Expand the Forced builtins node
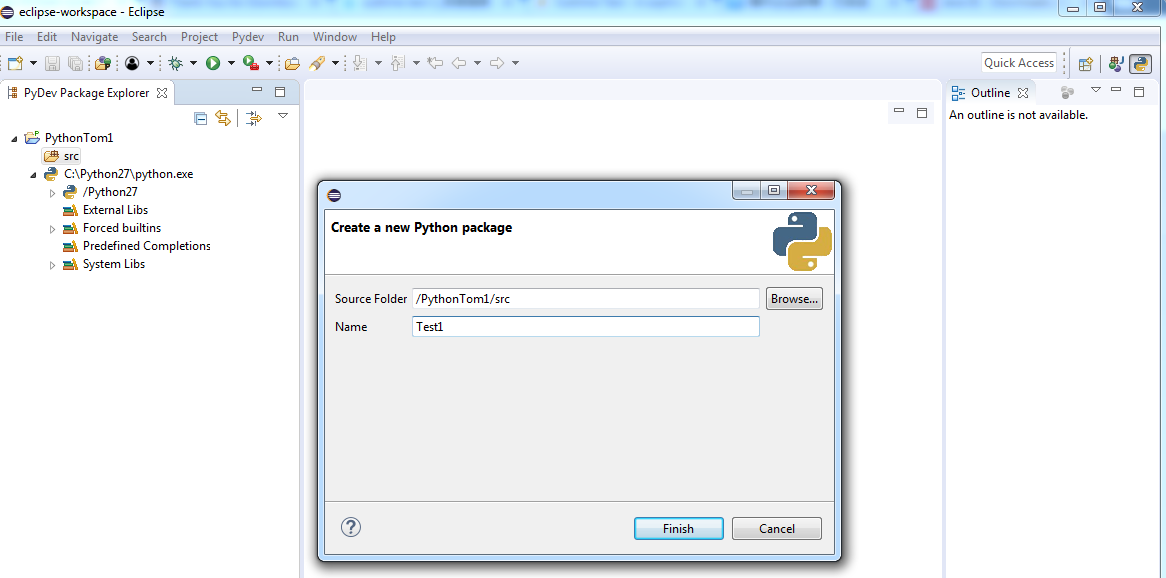Screen dimensions: 1166x578 [52, 229]
